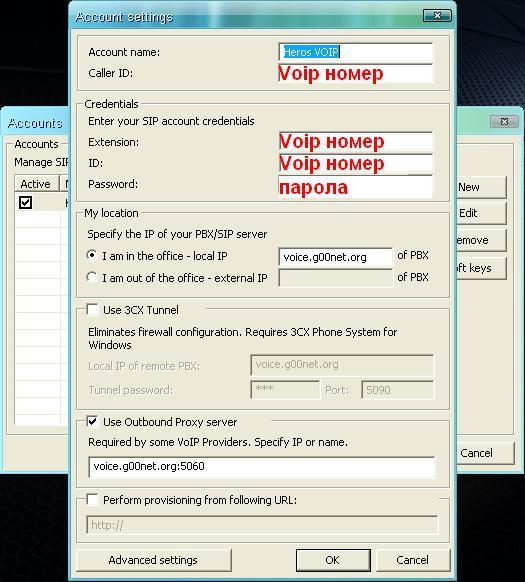The width and height of the screenshot is (525, 582).
Task: Click 'Specify the IP of your PBX/SIP server' text
Action: [x=177, y=234]
